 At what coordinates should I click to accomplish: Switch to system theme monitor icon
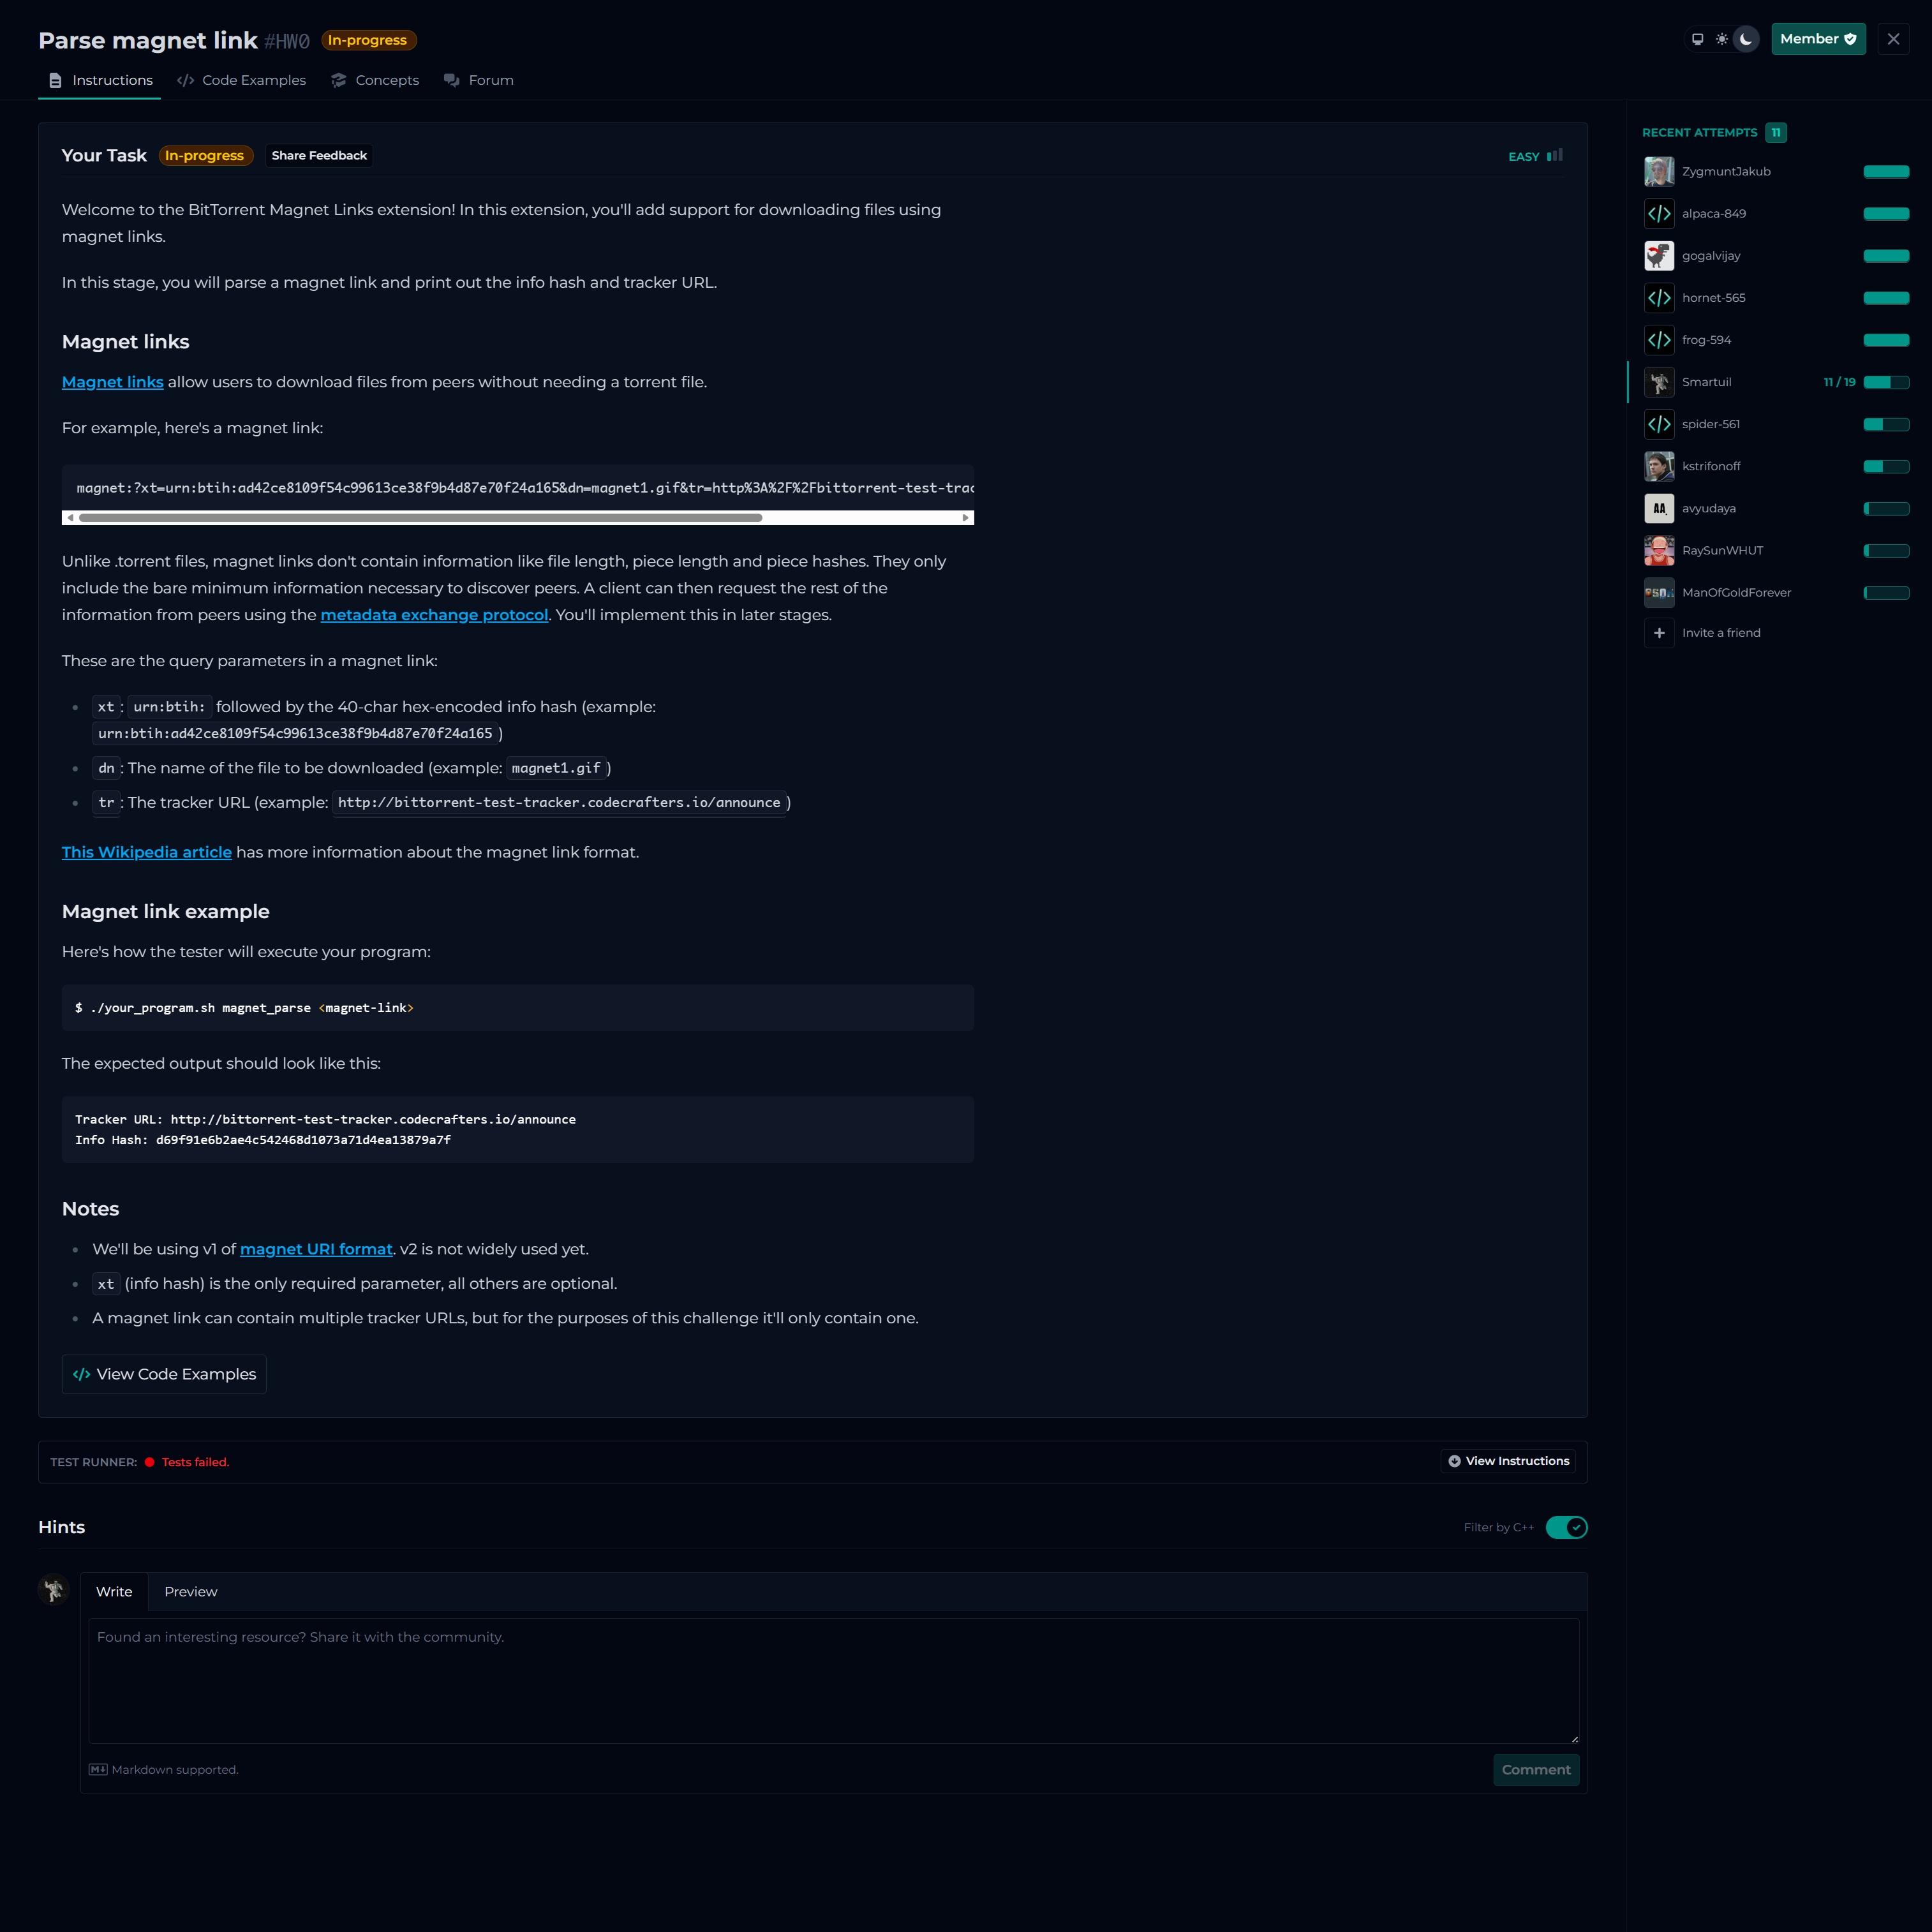pyautogui.click(x=1697, y=39)
